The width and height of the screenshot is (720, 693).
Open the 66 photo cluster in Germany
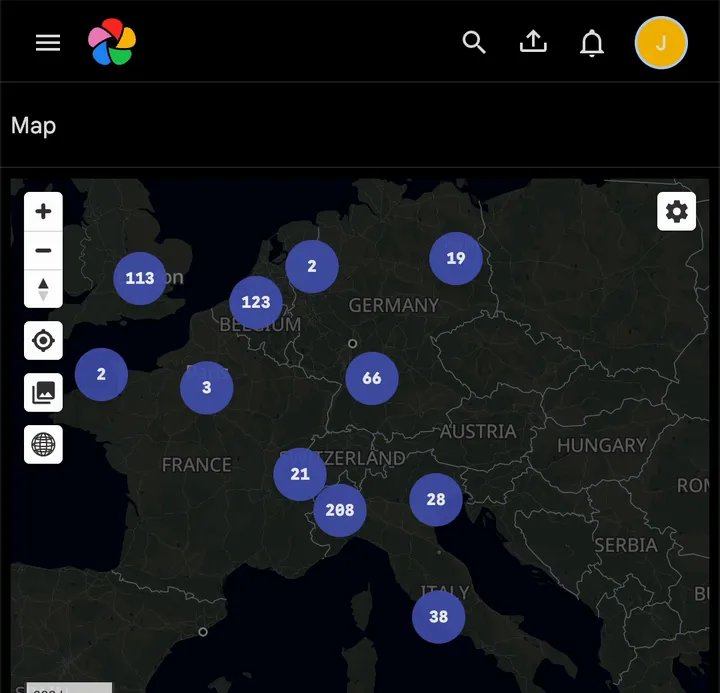coord(372,378)
